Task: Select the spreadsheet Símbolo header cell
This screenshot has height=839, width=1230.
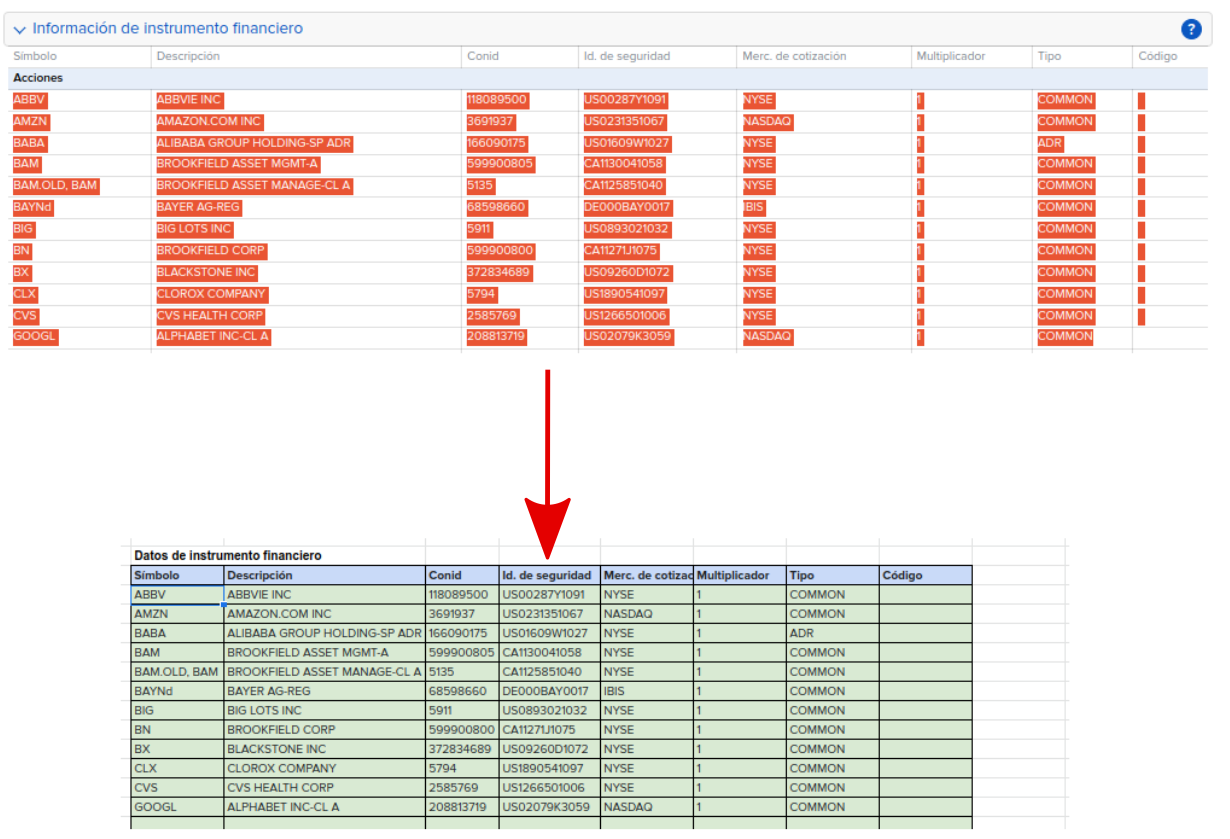Action: (177, 576)
